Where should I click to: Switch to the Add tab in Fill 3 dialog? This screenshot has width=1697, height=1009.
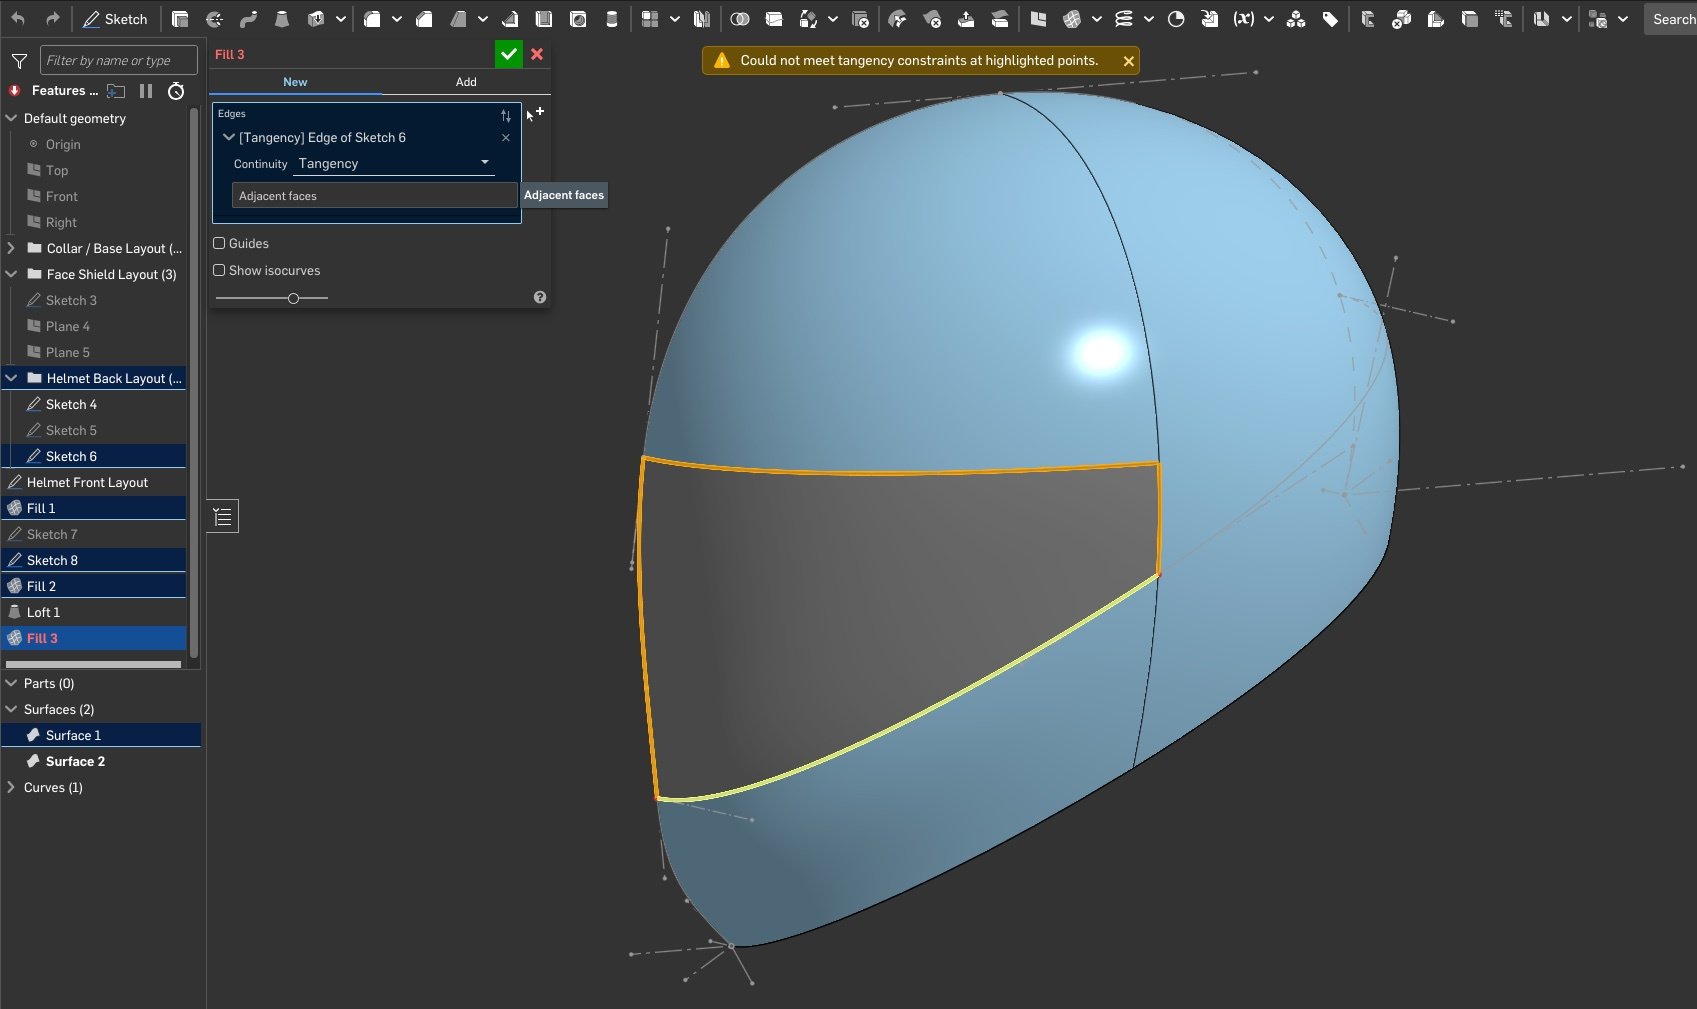click(465, 82)
